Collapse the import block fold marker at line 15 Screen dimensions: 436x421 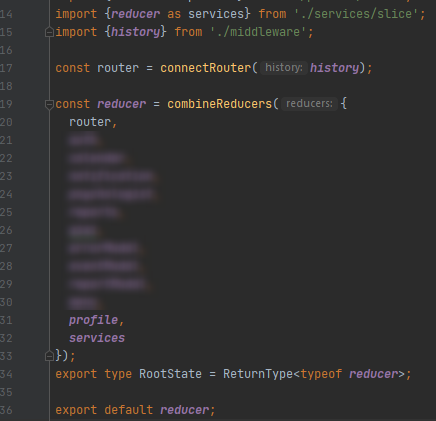tap(49, 32)
